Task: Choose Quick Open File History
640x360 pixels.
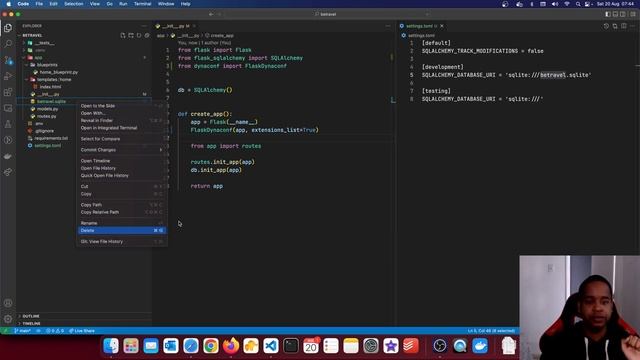Action: tap(121, 176)
